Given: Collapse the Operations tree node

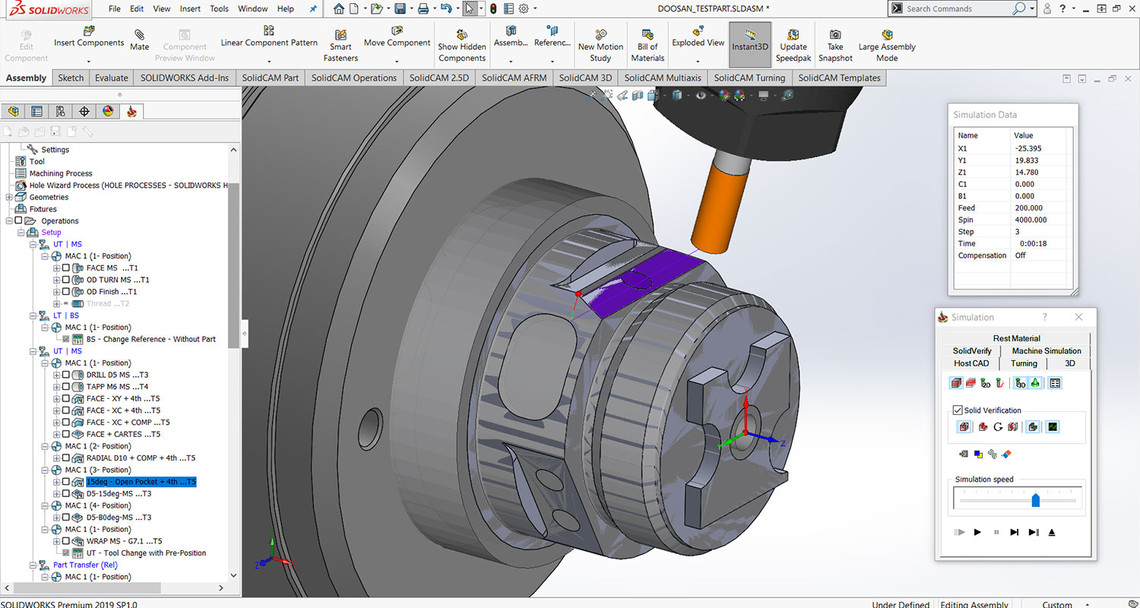Looking at the screenshot, I should (x=9, y=220).
